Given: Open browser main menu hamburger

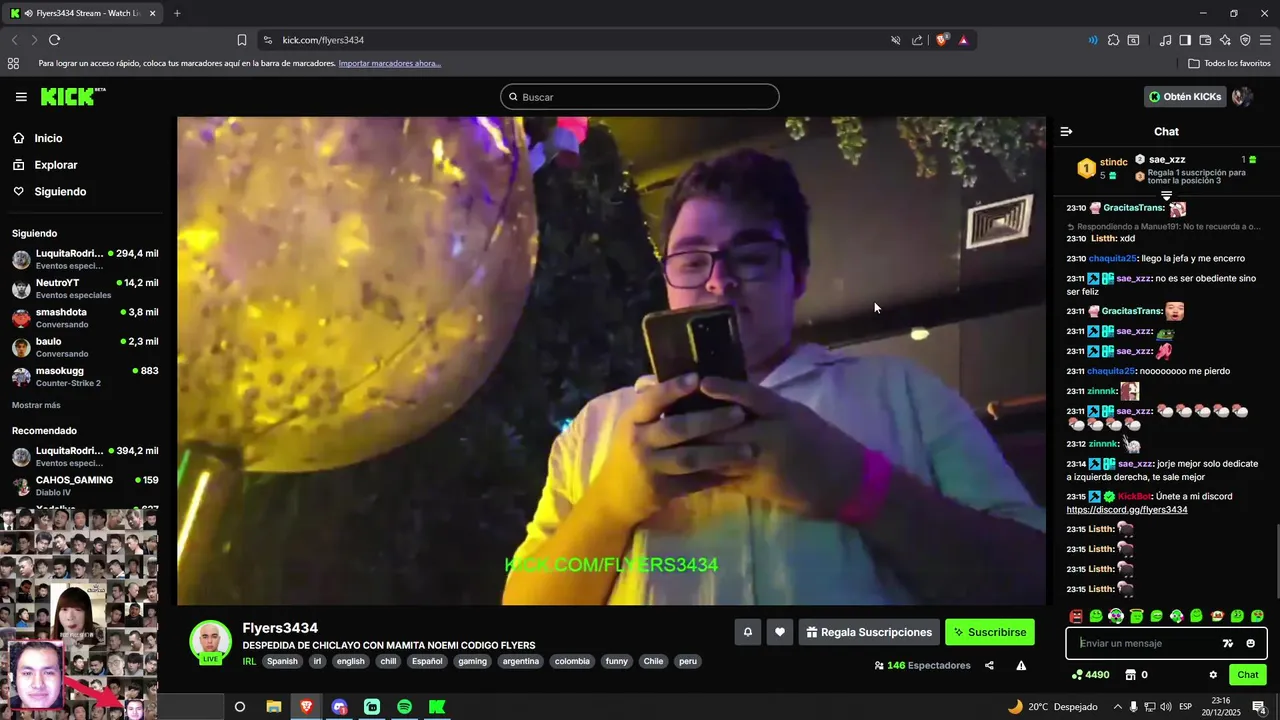Looking at the screenshot, I should tap(1266, 40).
